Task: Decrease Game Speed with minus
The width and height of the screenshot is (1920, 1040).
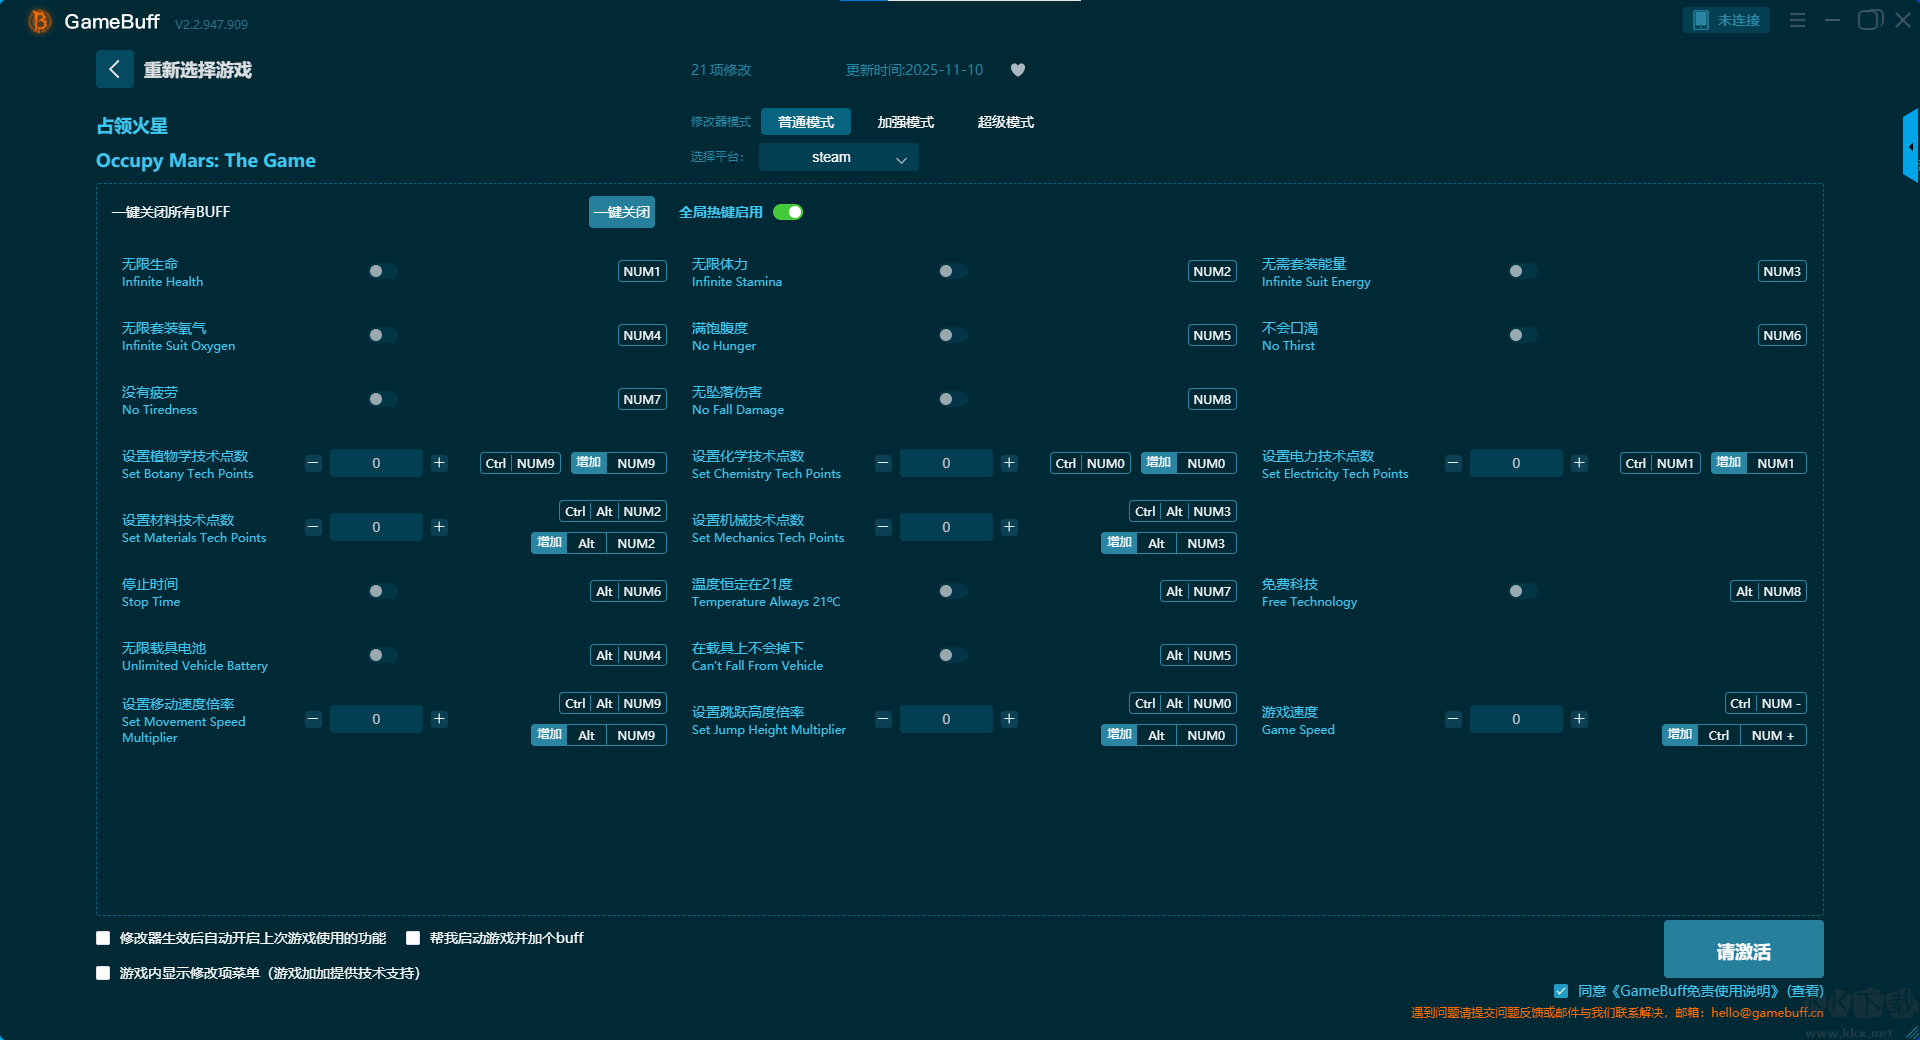Action: [1453, 719]
